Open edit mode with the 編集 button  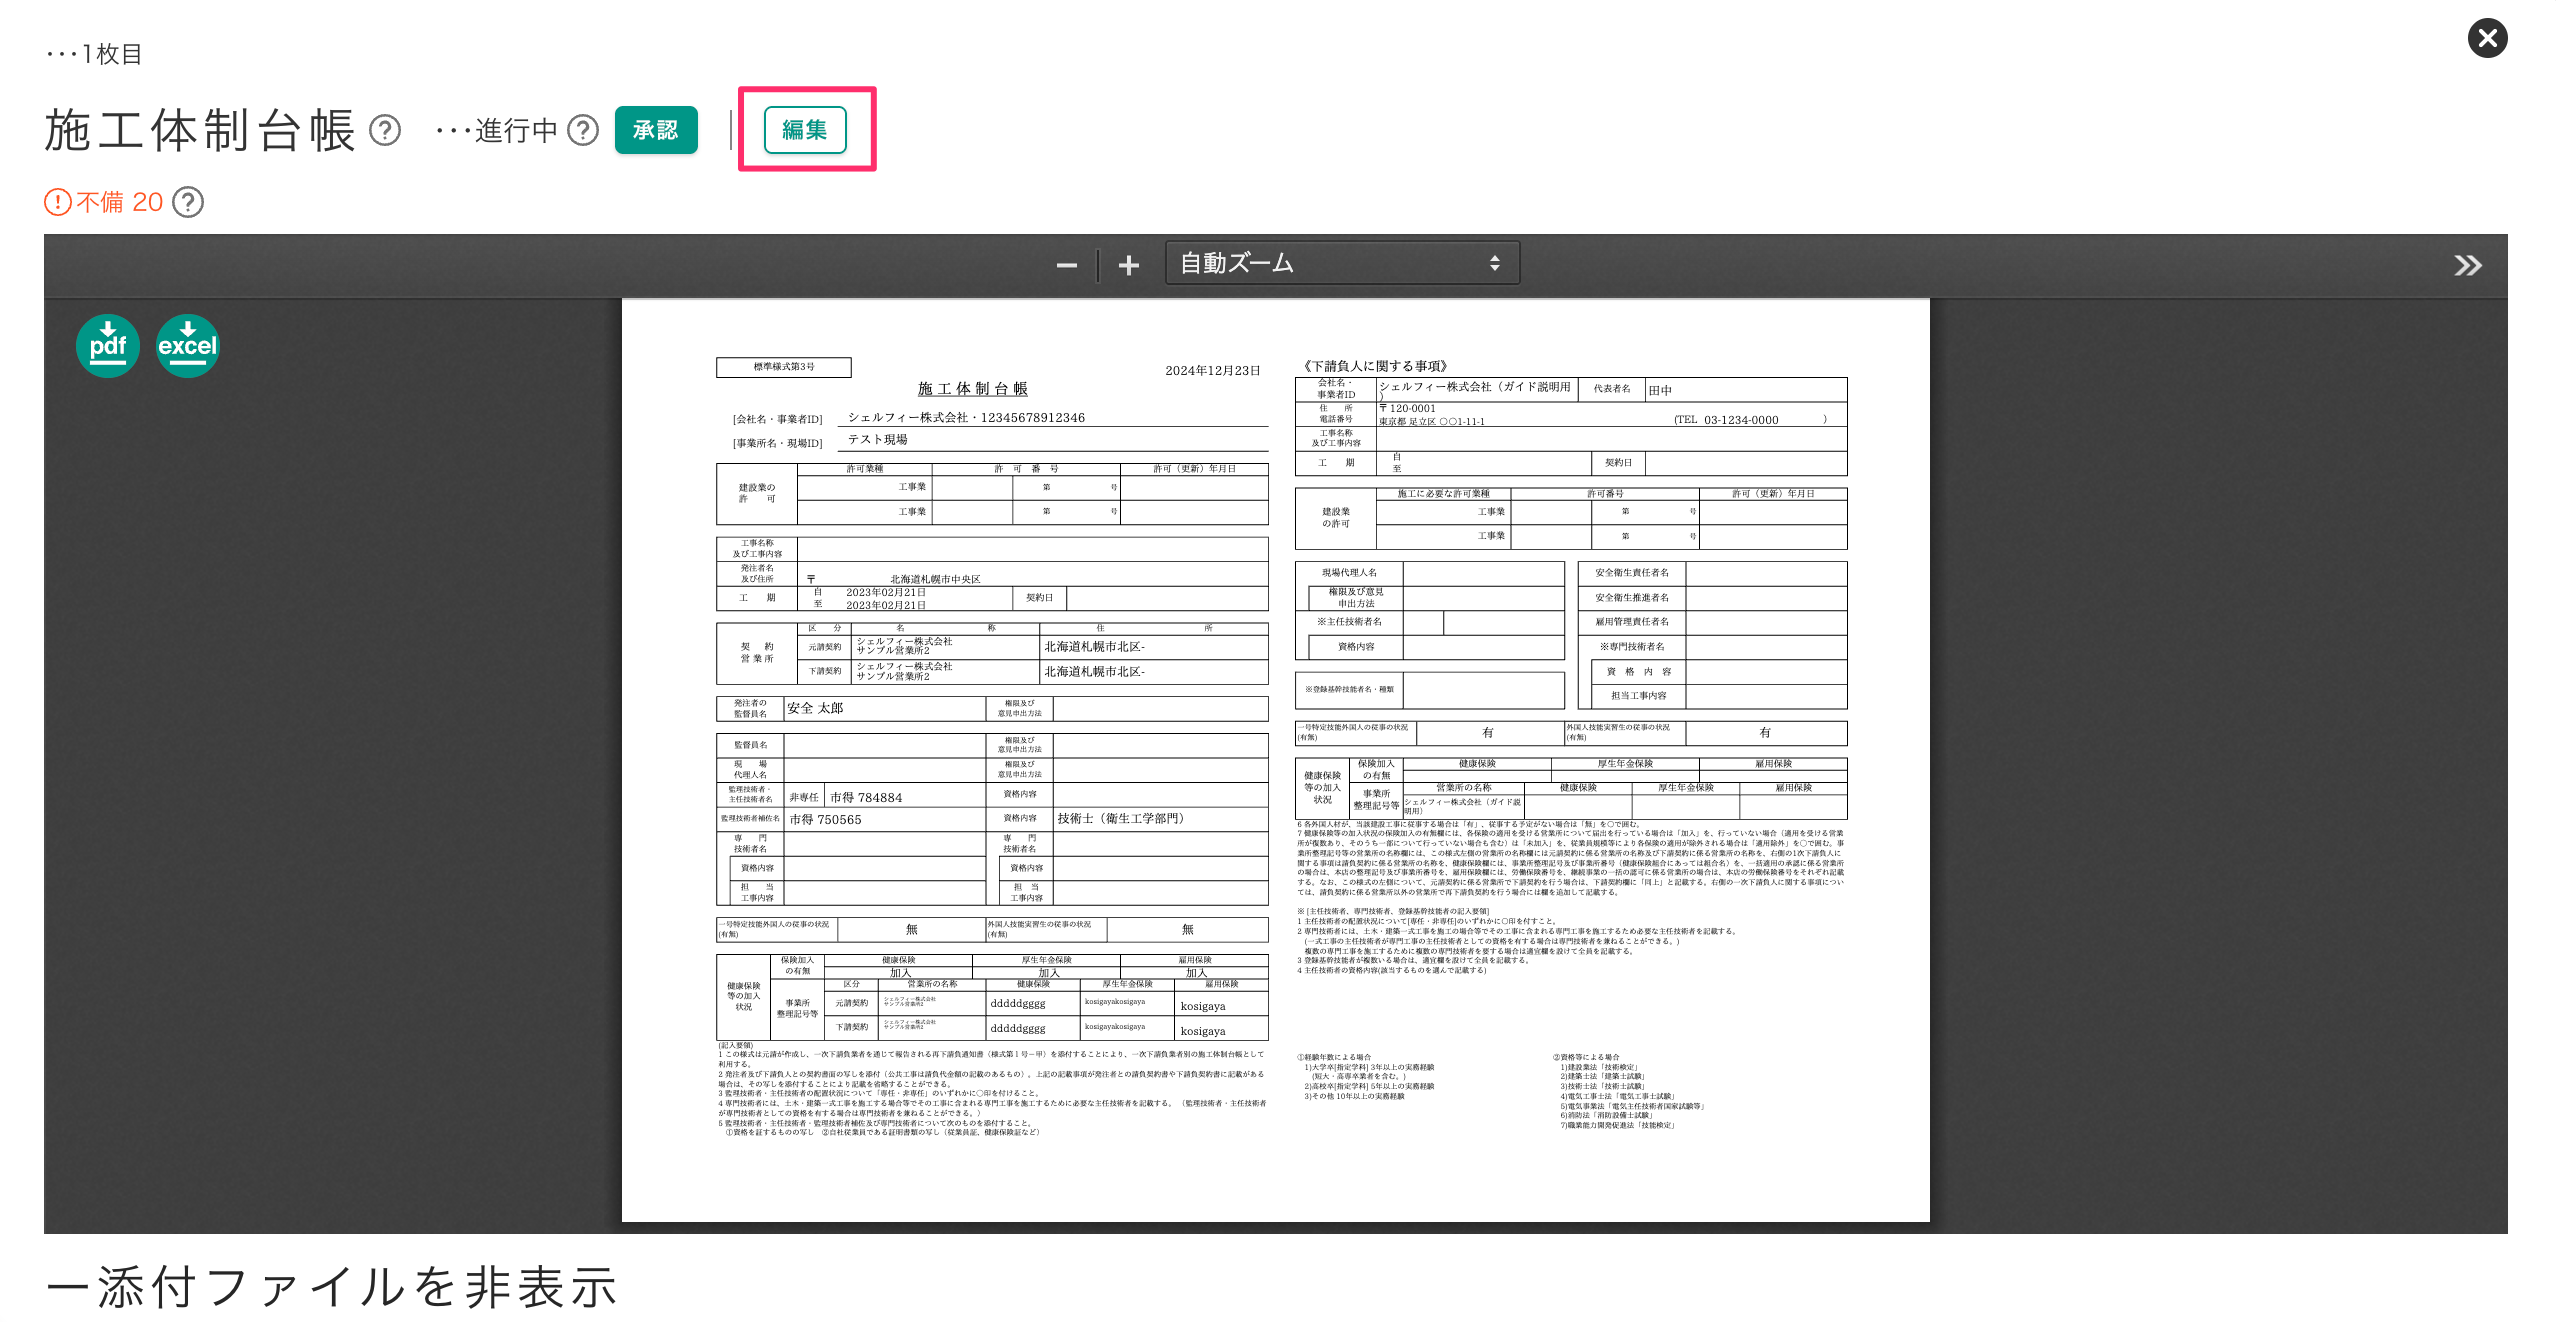[x=803, y=129]
